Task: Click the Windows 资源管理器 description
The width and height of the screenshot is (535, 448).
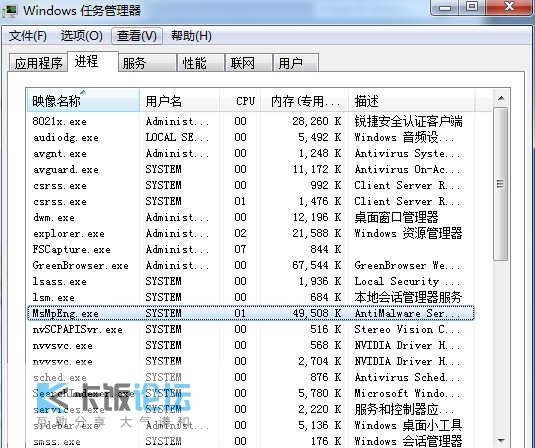Action: click(x=408, y=233)
